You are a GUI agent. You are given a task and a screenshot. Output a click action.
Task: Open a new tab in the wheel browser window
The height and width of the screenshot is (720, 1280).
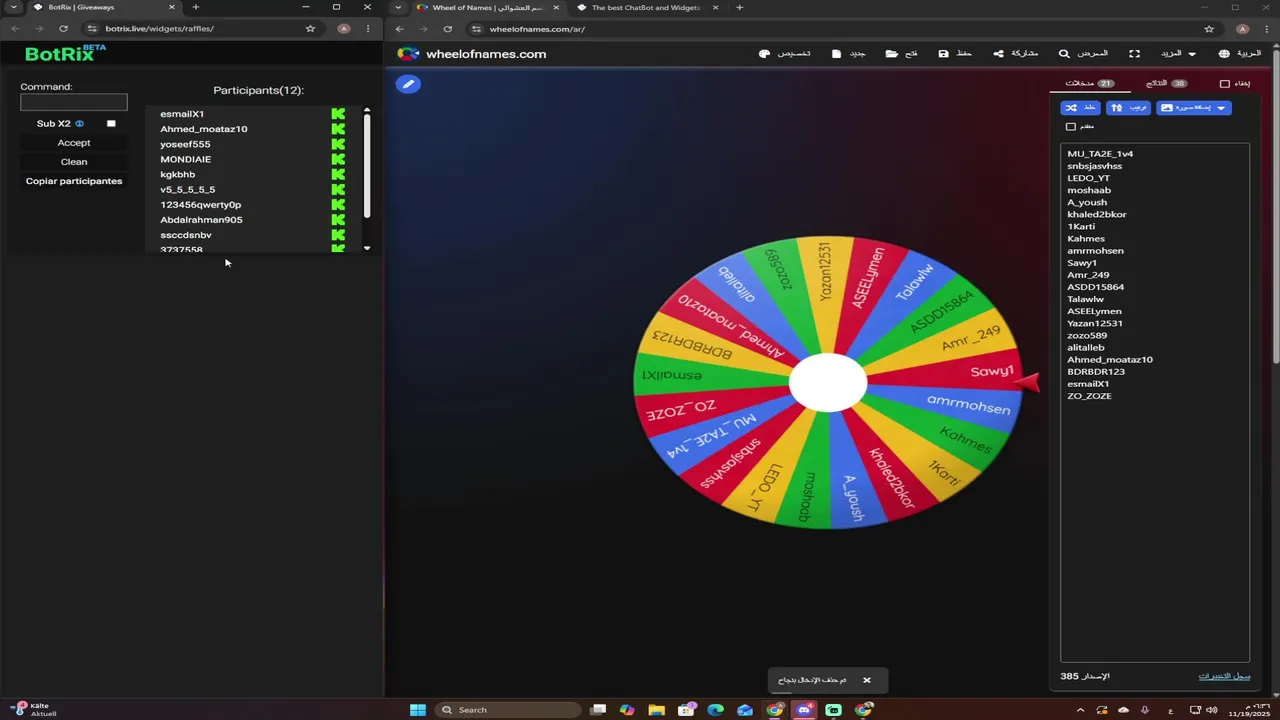pyautogui.click(x=740, y=8)
